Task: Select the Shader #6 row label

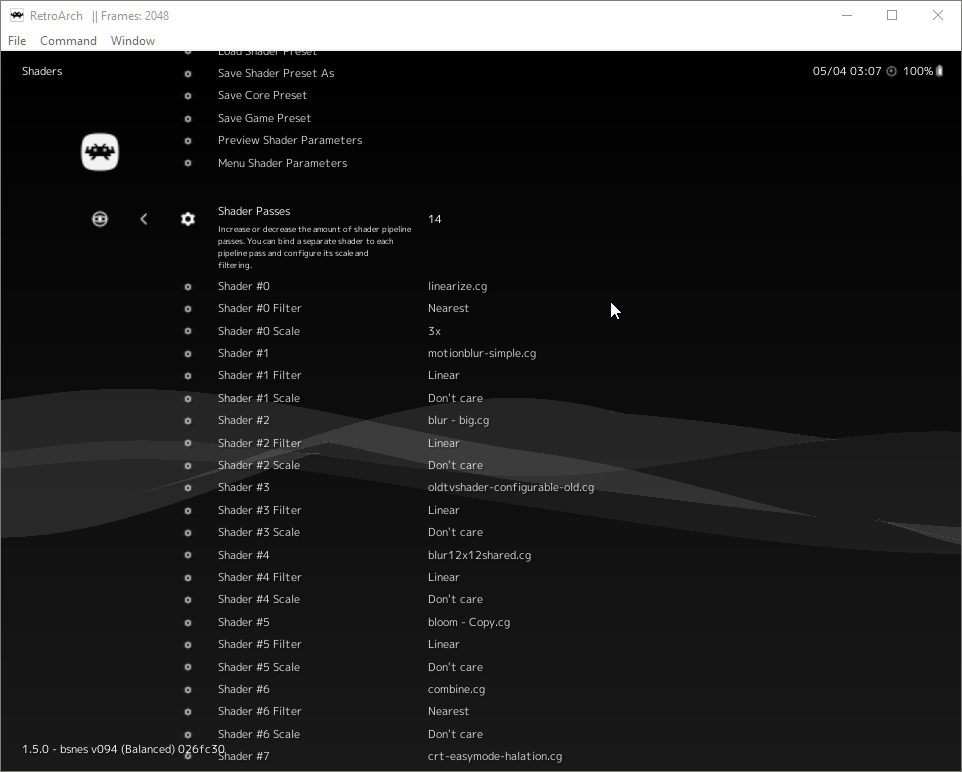Action: [244, 689]
